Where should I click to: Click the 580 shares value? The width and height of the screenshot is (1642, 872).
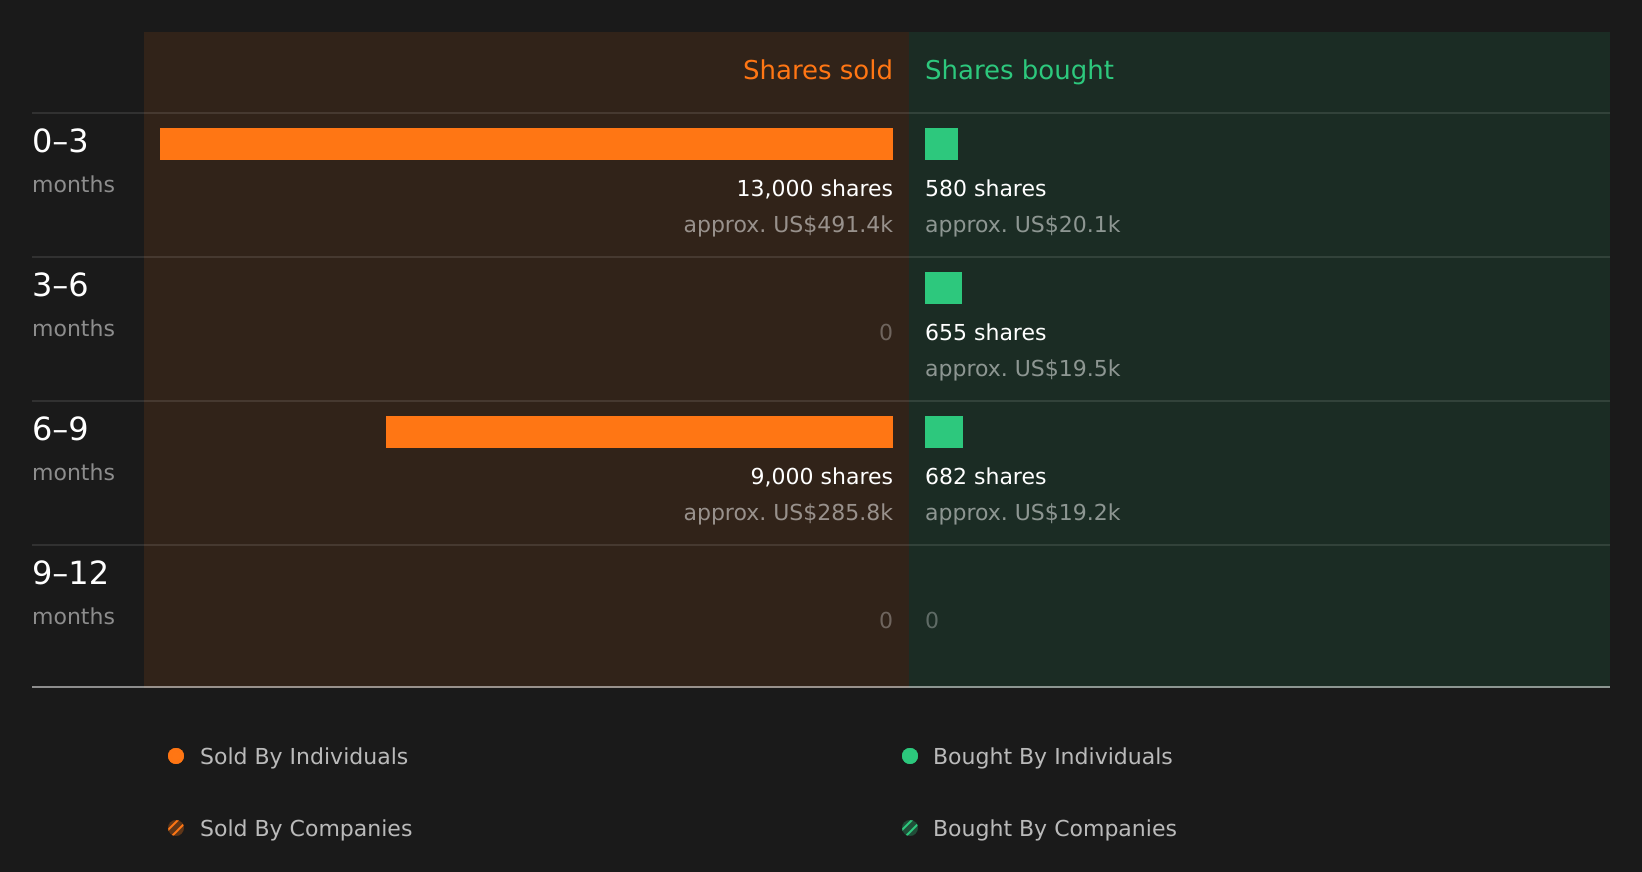(985, 189)
